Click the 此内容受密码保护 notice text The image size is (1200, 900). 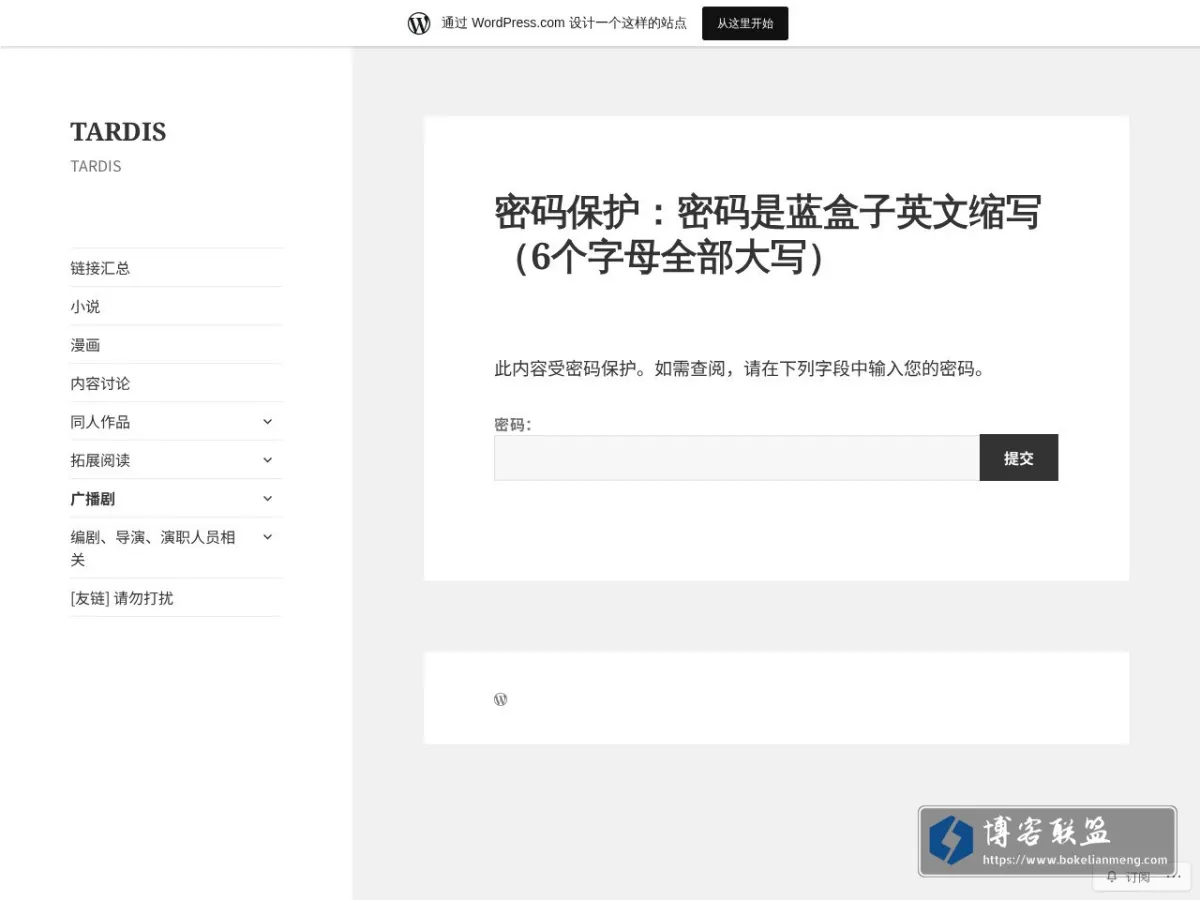(741, 368)
